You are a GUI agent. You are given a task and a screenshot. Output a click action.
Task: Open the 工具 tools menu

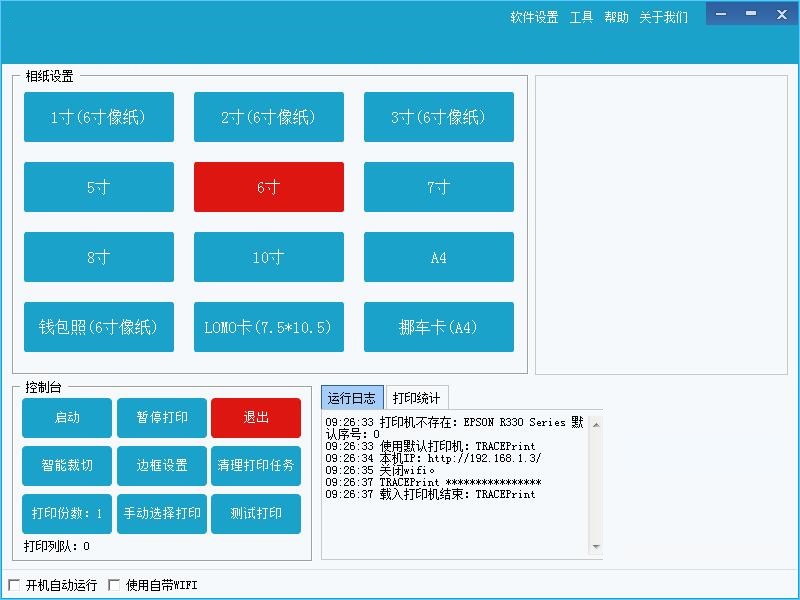(581, 17)
